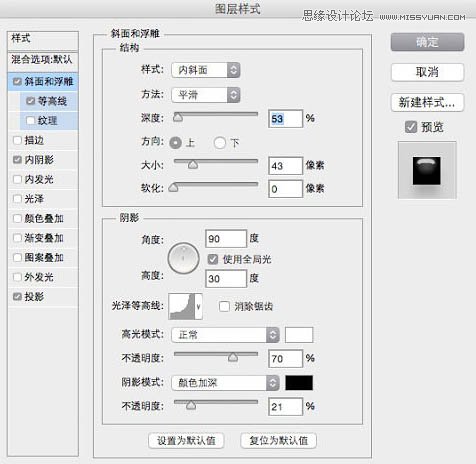Click the gloss contour curve thumbnail
The image size is (476, 464).
[x=182, y=306]
